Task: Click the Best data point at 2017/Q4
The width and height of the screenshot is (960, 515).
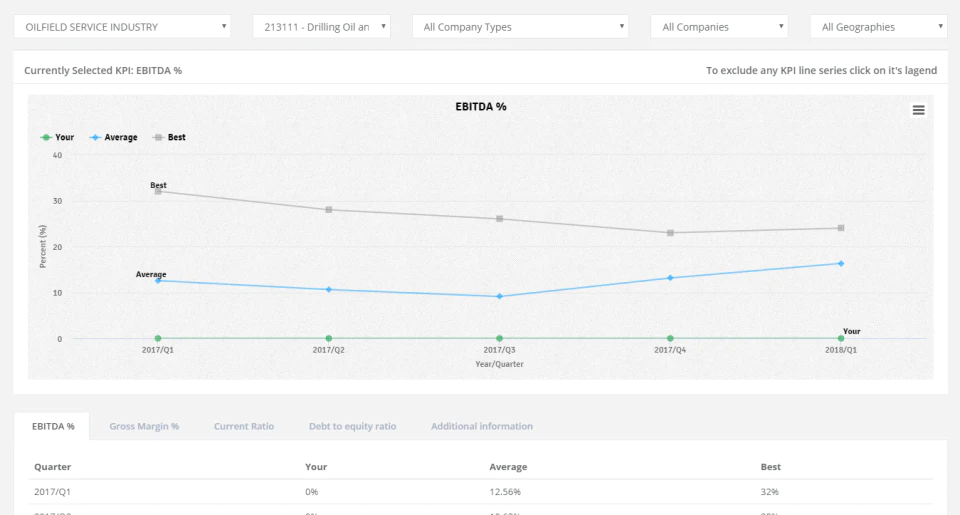Action: coord(670,233)
